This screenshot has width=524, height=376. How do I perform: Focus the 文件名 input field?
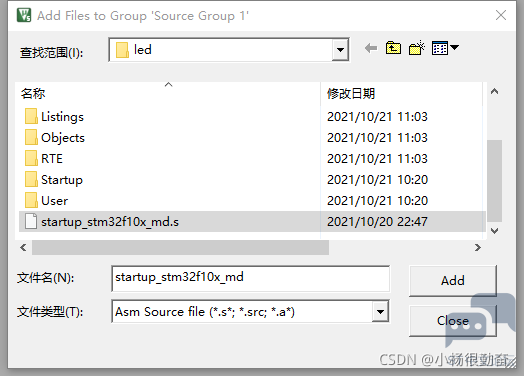point(251,278)
